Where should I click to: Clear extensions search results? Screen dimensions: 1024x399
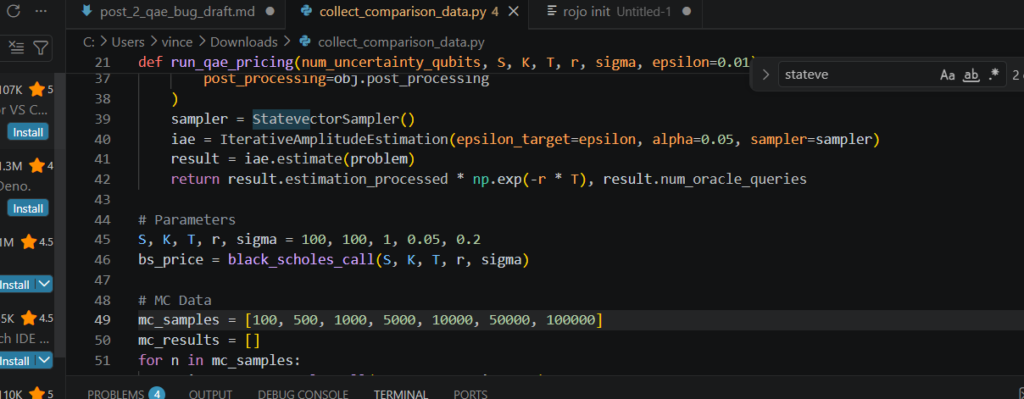pos(16,48)
